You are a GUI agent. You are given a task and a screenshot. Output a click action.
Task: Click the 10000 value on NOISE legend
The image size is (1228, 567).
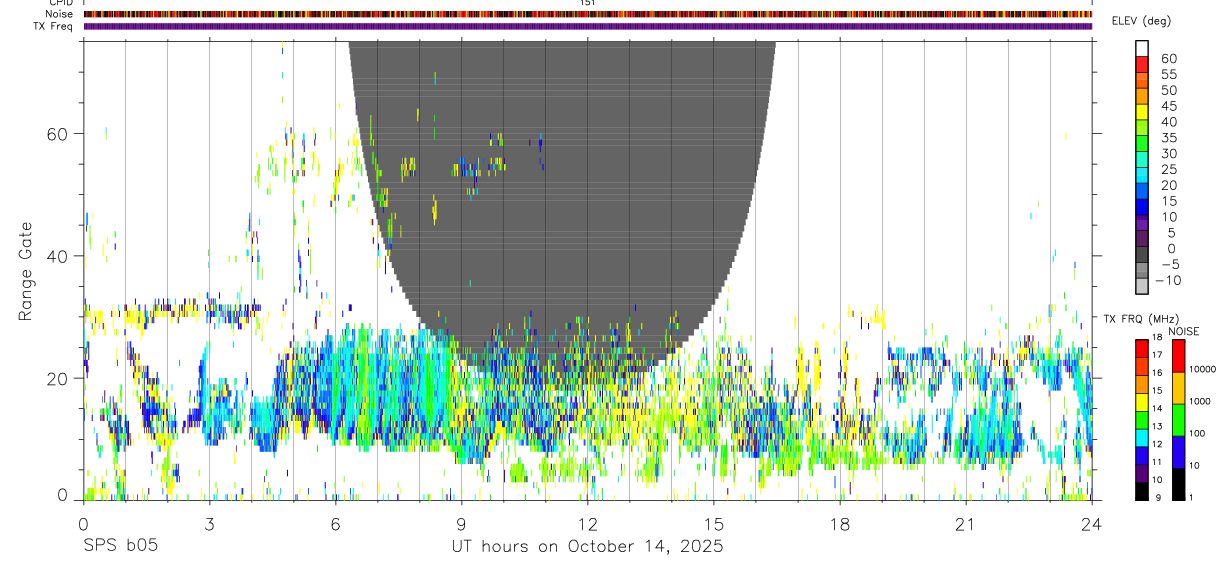click(1202, 369)
